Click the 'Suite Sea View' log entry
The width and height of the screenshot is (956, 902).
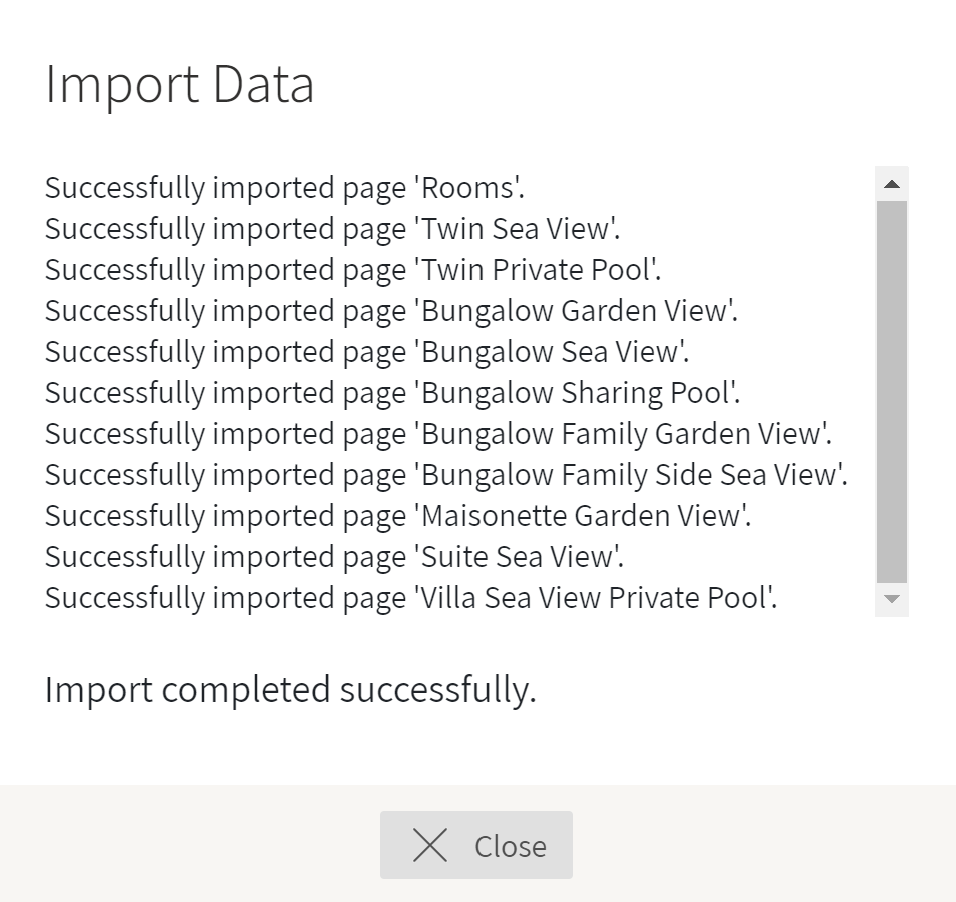pos(335,557)
